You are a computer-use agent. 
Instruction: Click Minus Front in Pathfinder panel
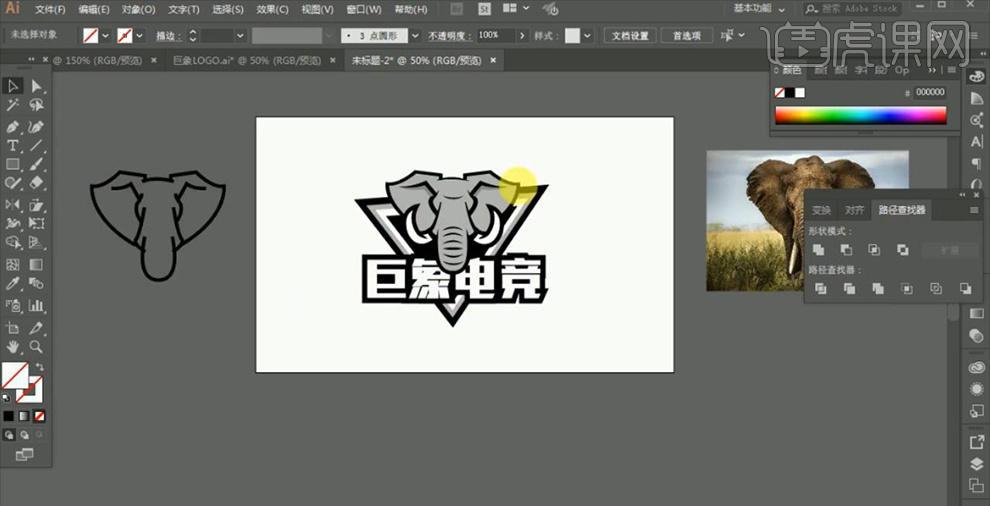click(846, 250)
